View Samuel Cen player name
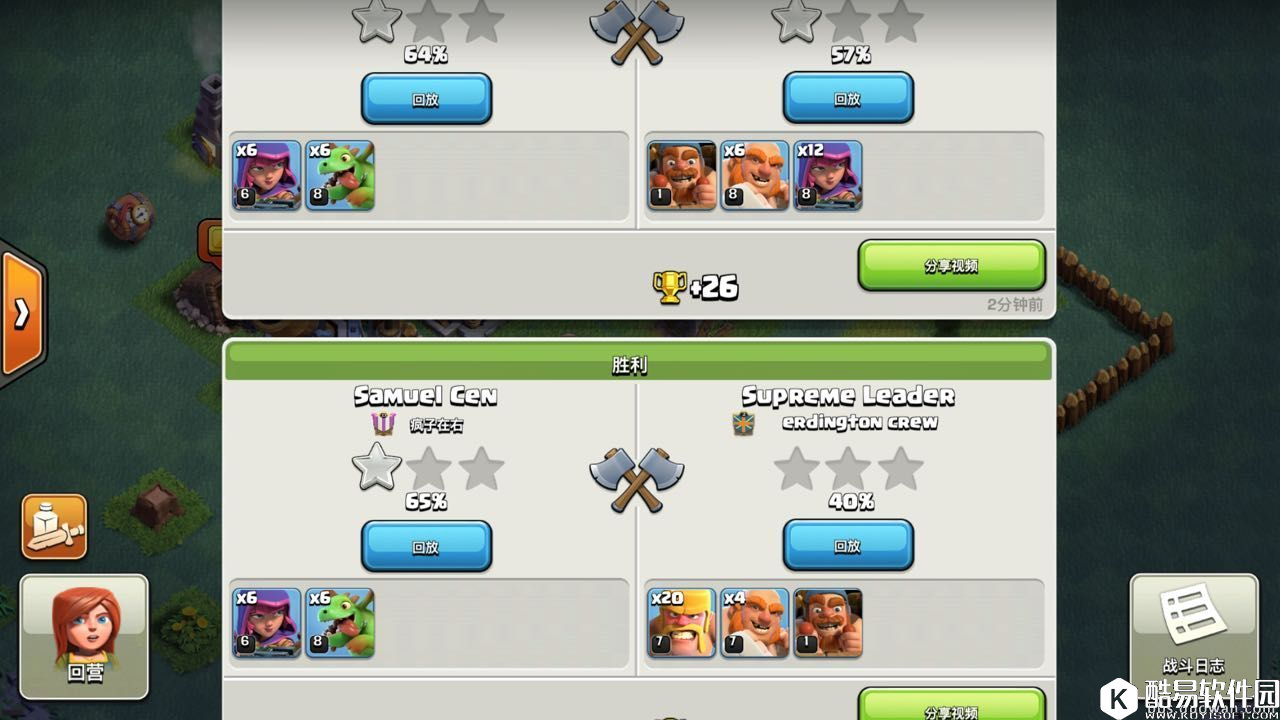Screen dimensions: 1280x720 pos(426,396)
